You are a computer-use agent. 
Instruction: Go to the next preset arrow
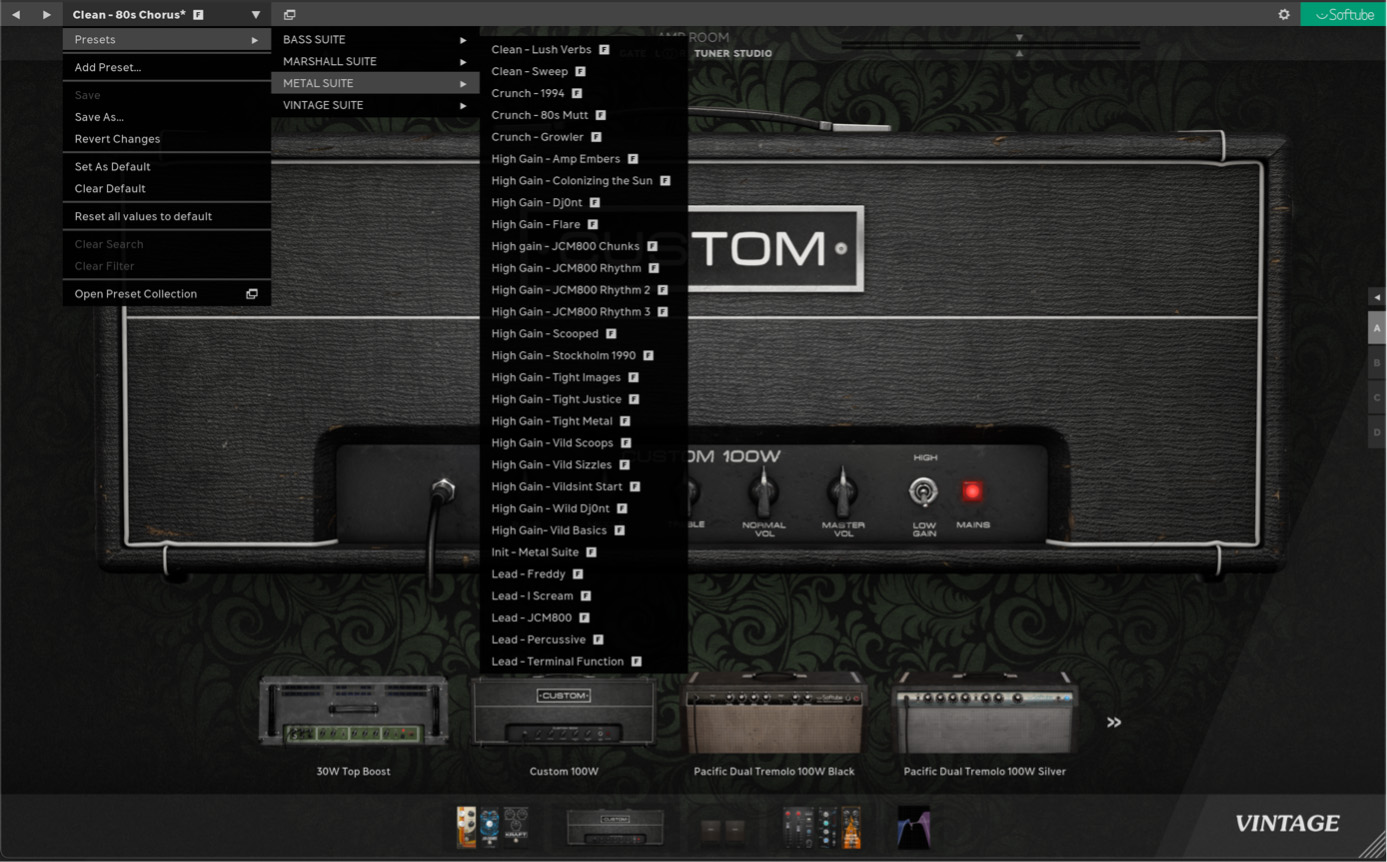pyautogui.click(x=46, y=14)
